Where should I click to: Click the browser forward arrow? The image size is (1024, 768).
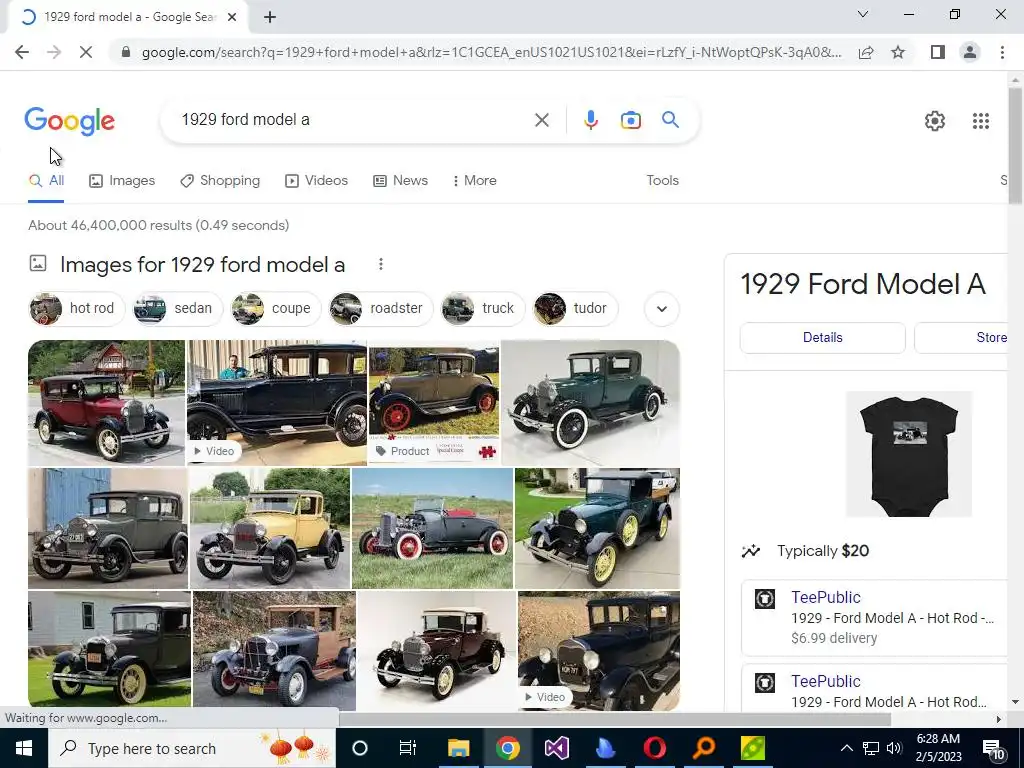coord(54,52)
